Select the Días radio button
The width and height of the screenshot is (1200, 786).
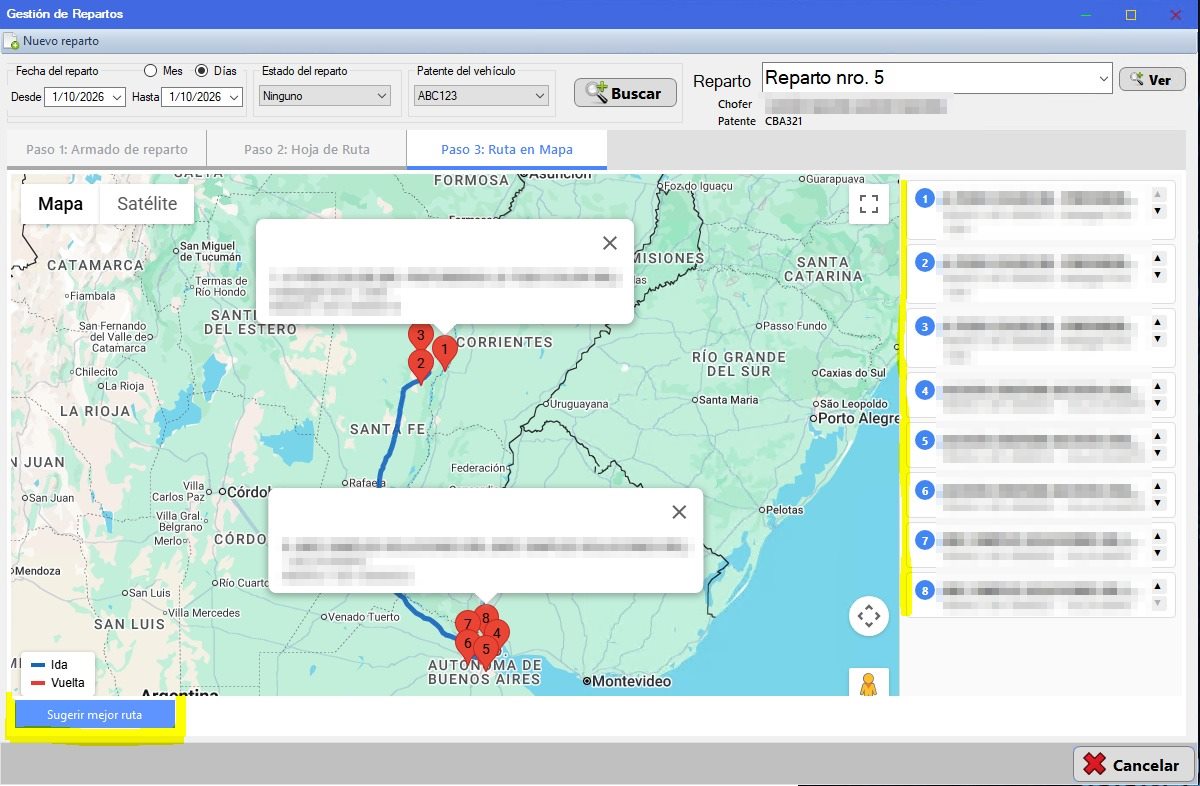tap(201, 71)
